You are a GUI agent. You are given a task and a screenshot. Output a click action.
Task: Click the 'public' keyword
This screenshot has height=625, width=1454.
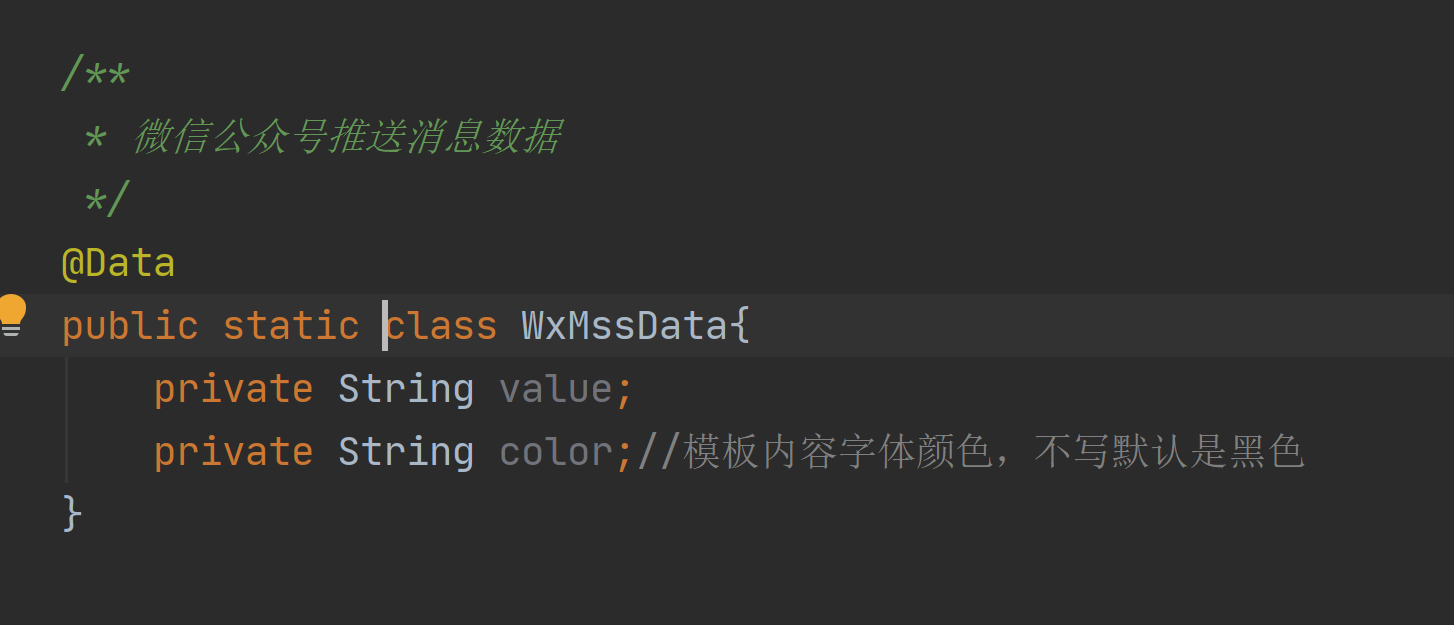tap(130, 327)
